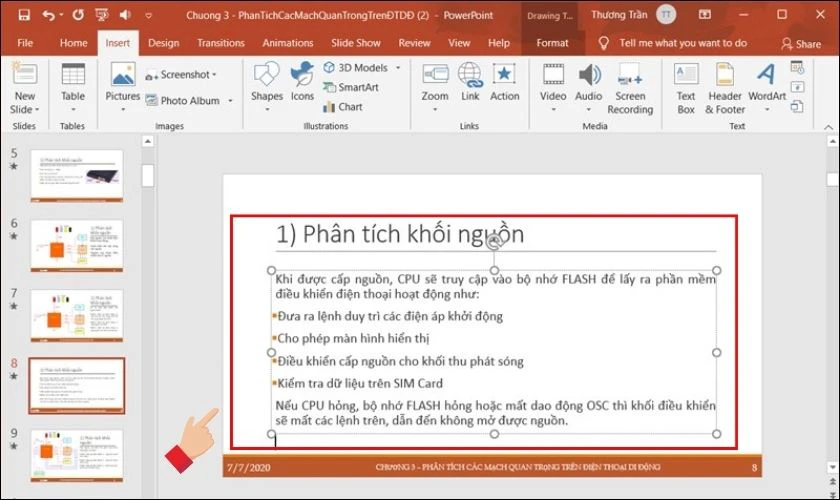Click the Action button
The width and height of the screenshot is (840, 500).
pos(505,81)
